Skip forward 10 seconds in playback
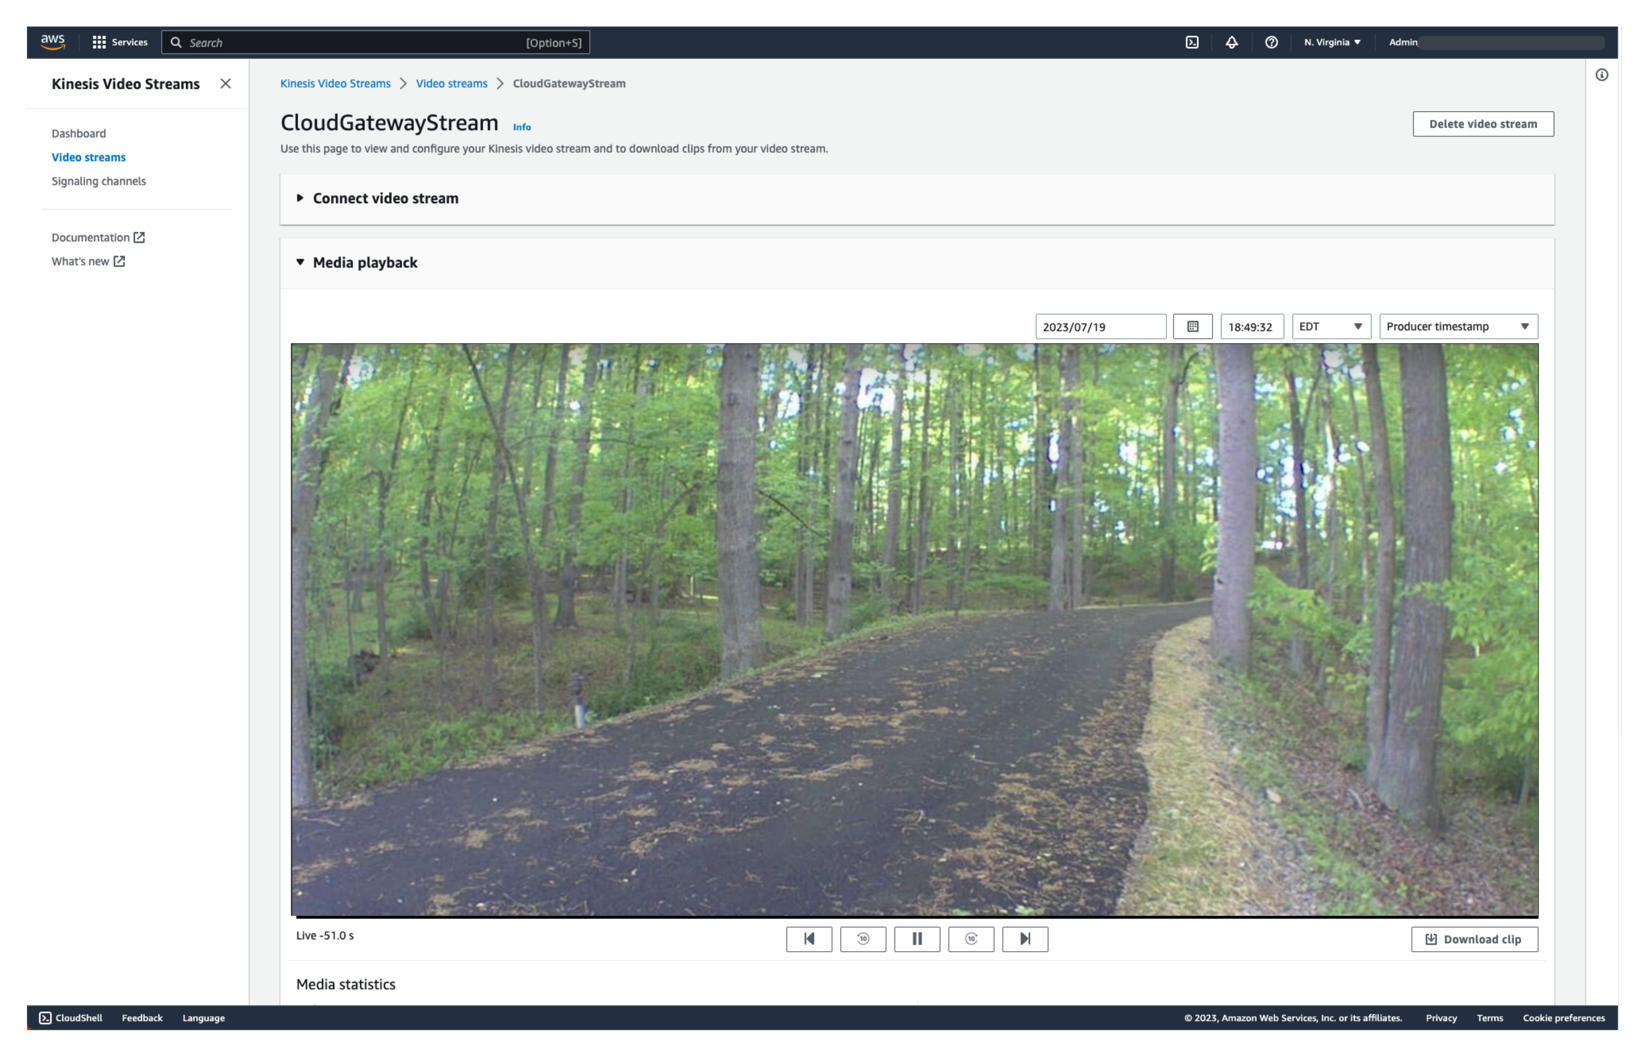This screenshot has width=1649, height=1057. [971, 939]
